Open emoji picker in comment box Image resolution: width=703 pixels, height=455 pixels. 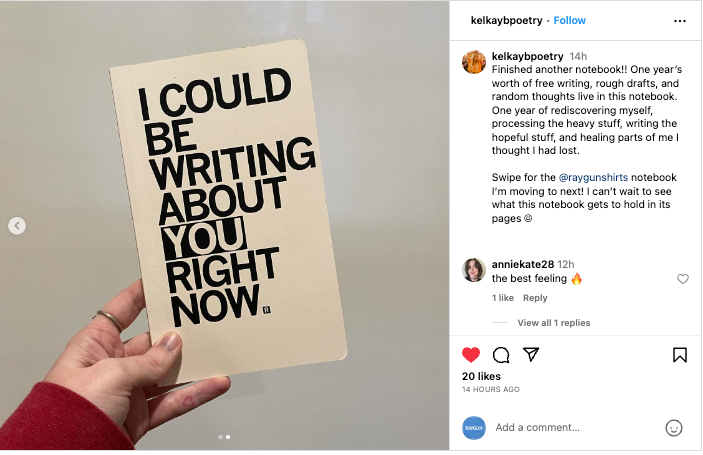[674, 428]
